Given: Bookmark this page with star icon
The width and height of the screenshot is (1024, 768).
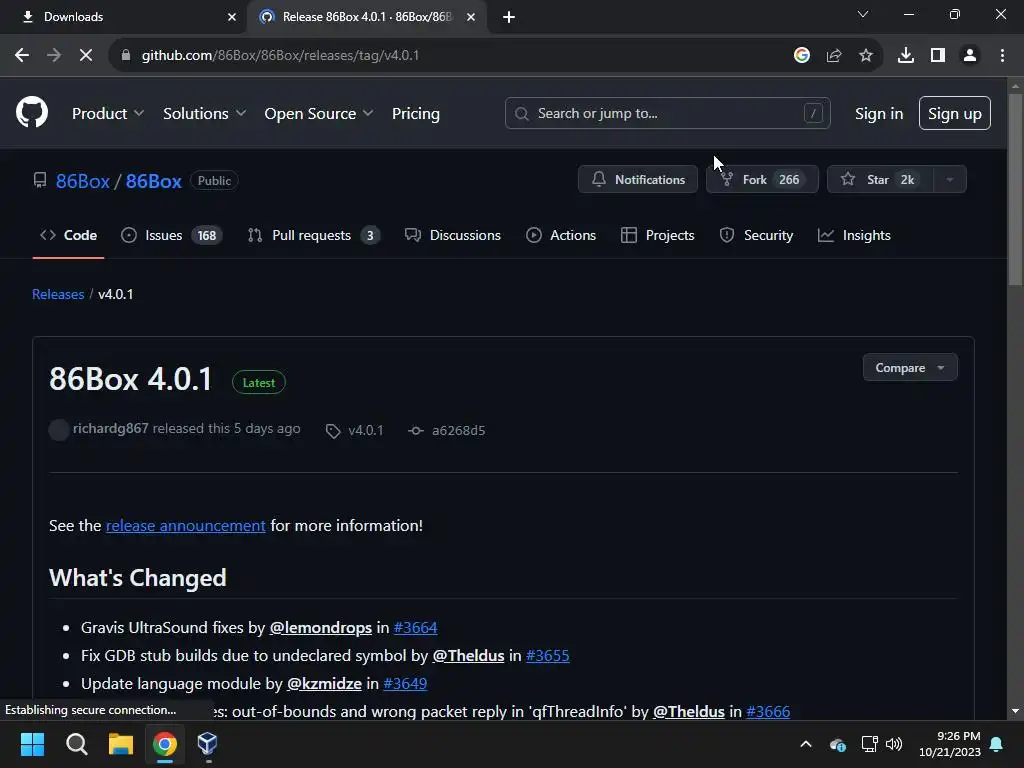Looking at the screenshot, I should coord(866,56).
